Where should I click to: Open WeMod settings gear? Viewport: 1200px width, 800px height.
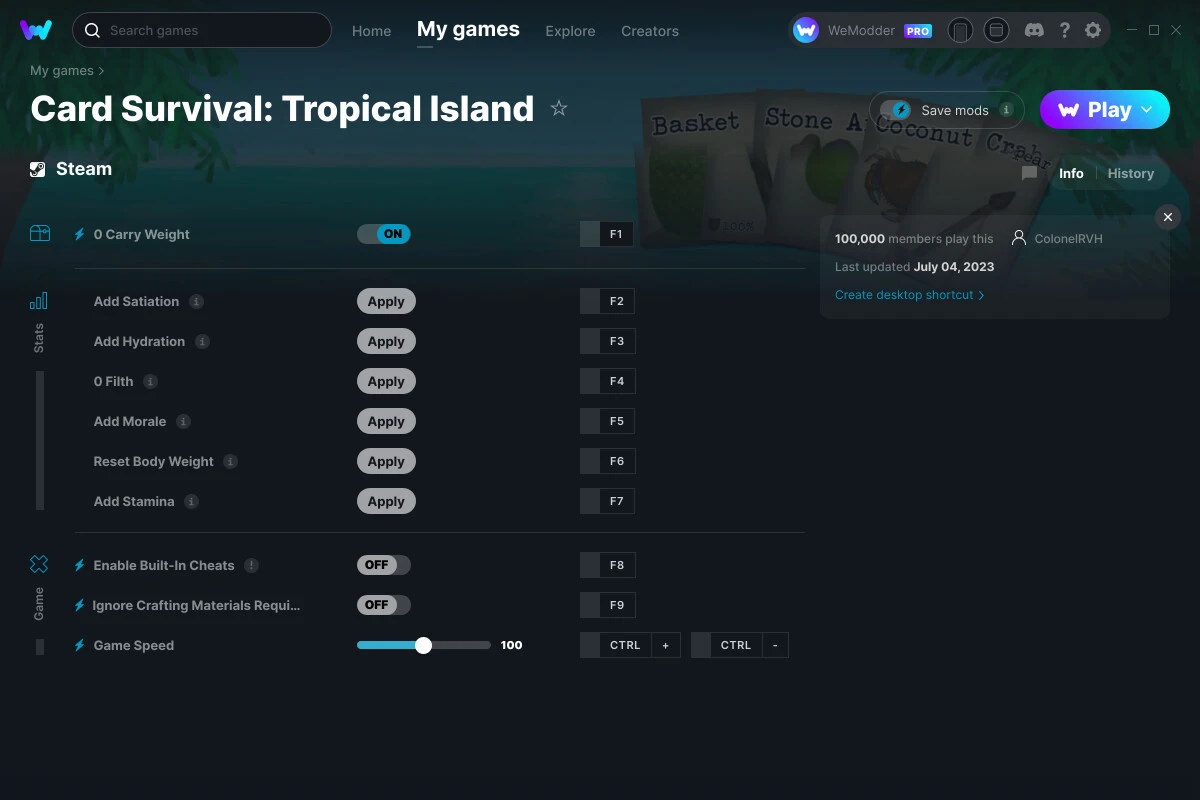1093,30
